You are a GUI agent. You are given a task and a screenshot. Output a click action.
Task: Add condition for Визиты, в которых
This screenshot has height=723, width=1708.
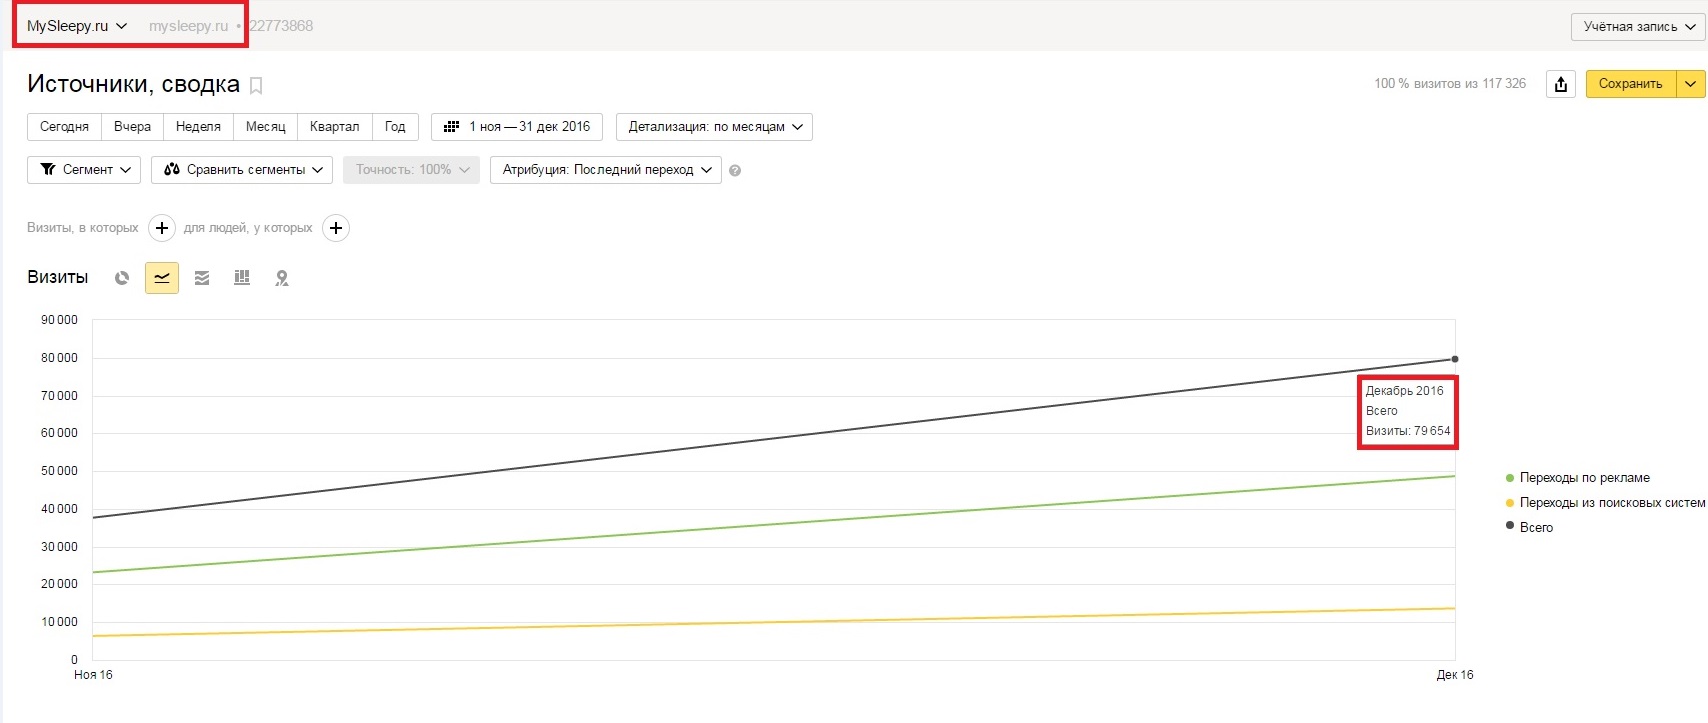pyautogui.click(x=162, y=228)
